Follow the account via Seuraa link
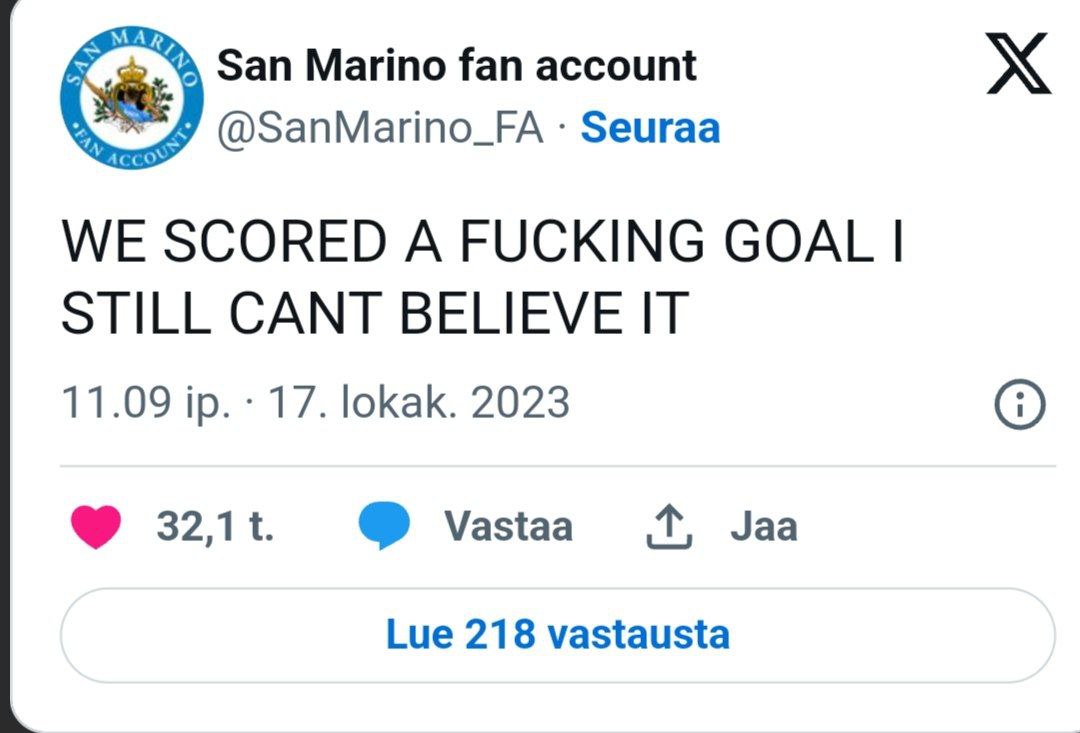 point(650,128)
